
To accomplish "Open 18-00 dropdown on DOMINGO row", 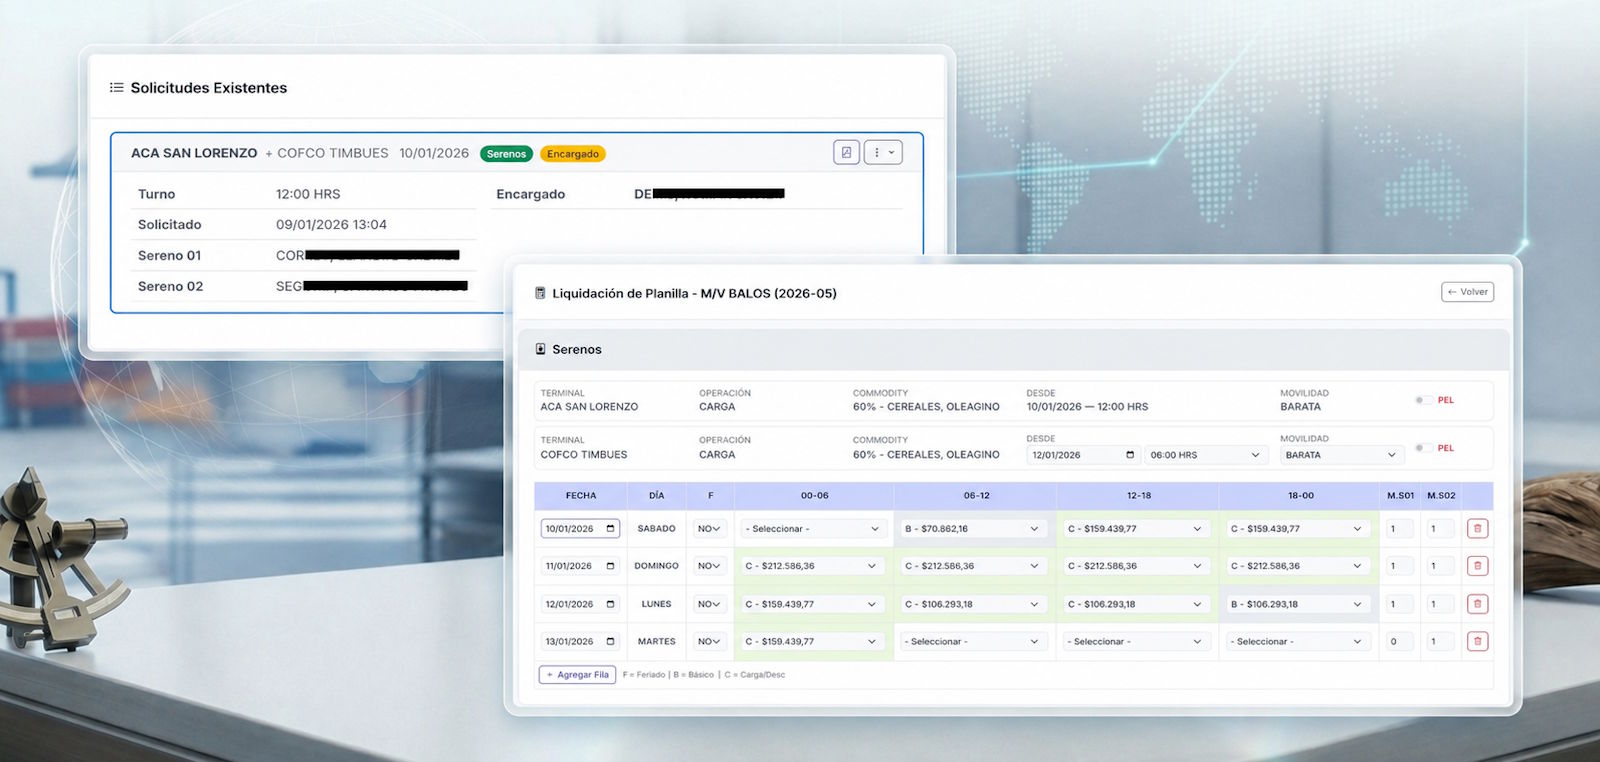I will (x=1298, y=566).
